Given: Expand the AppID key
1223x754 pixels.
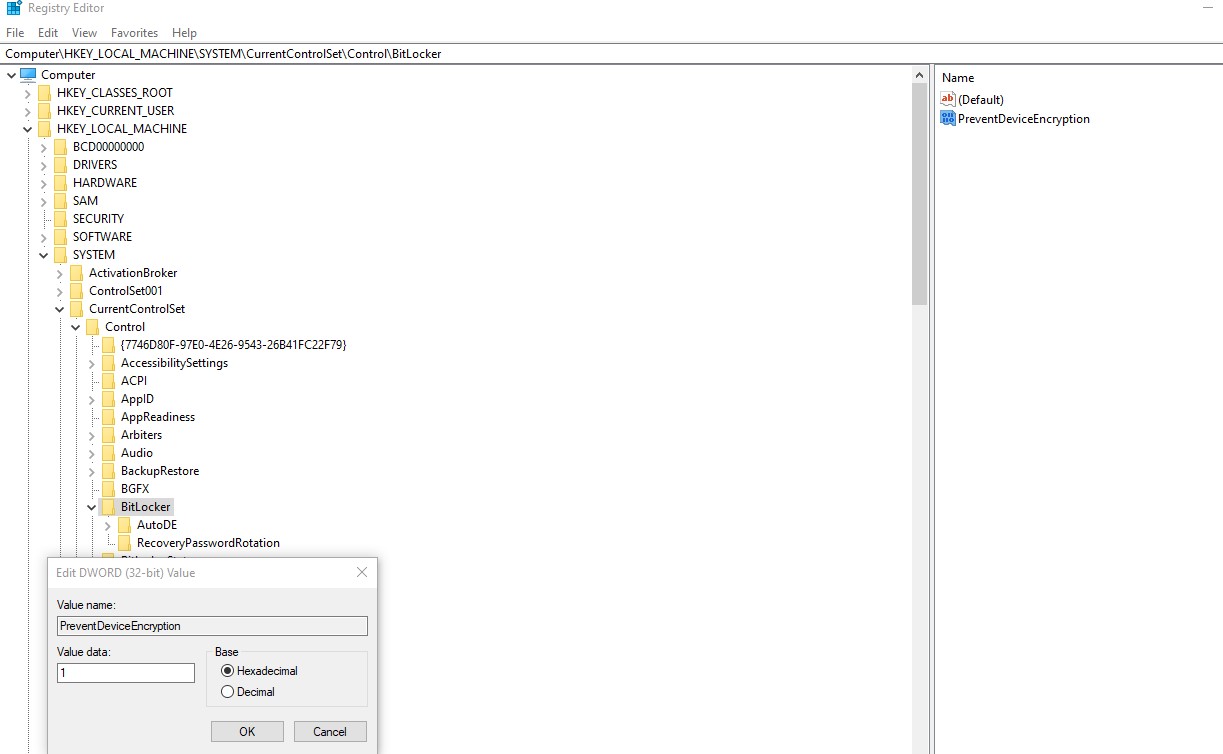Looking at the screenshot, I should coord(91,399).
